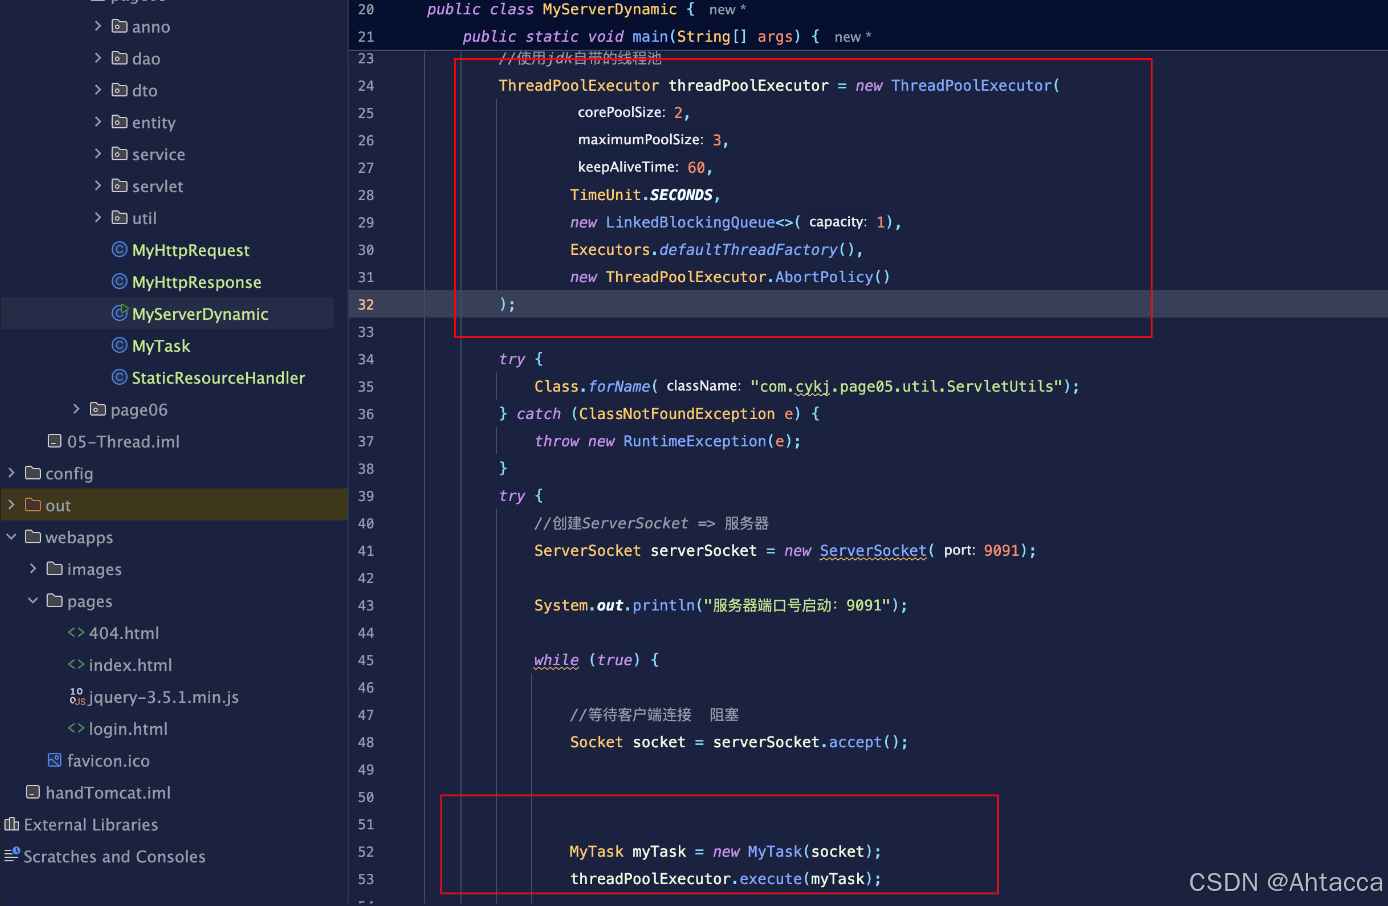The image size is (1388, 906).
Task: Click the External Libraries icon
Action: [12, 824]
